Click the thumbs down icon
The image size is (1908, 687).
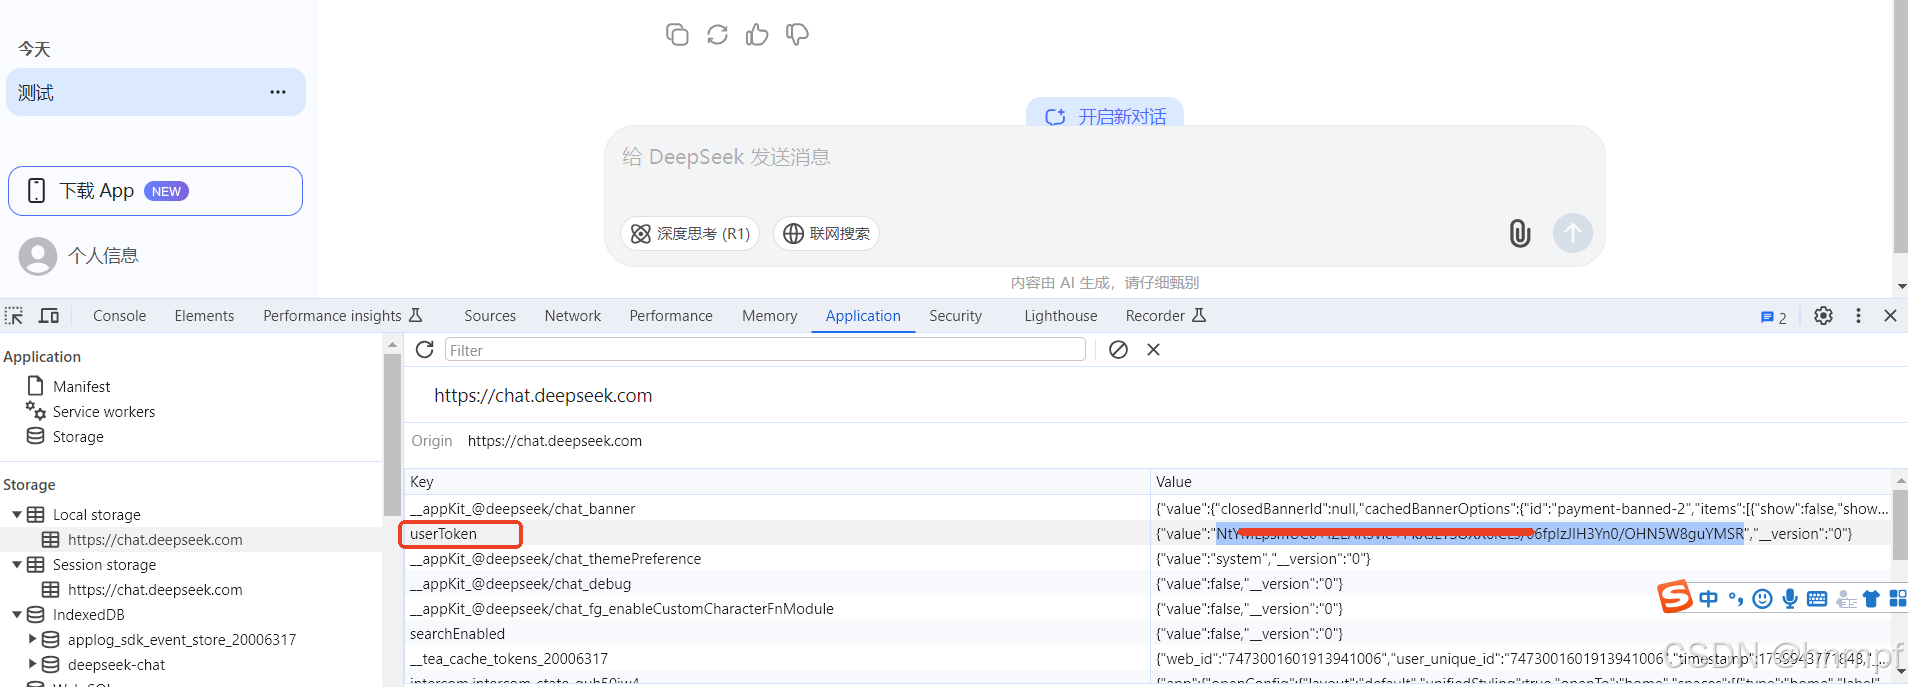point(797,35)
